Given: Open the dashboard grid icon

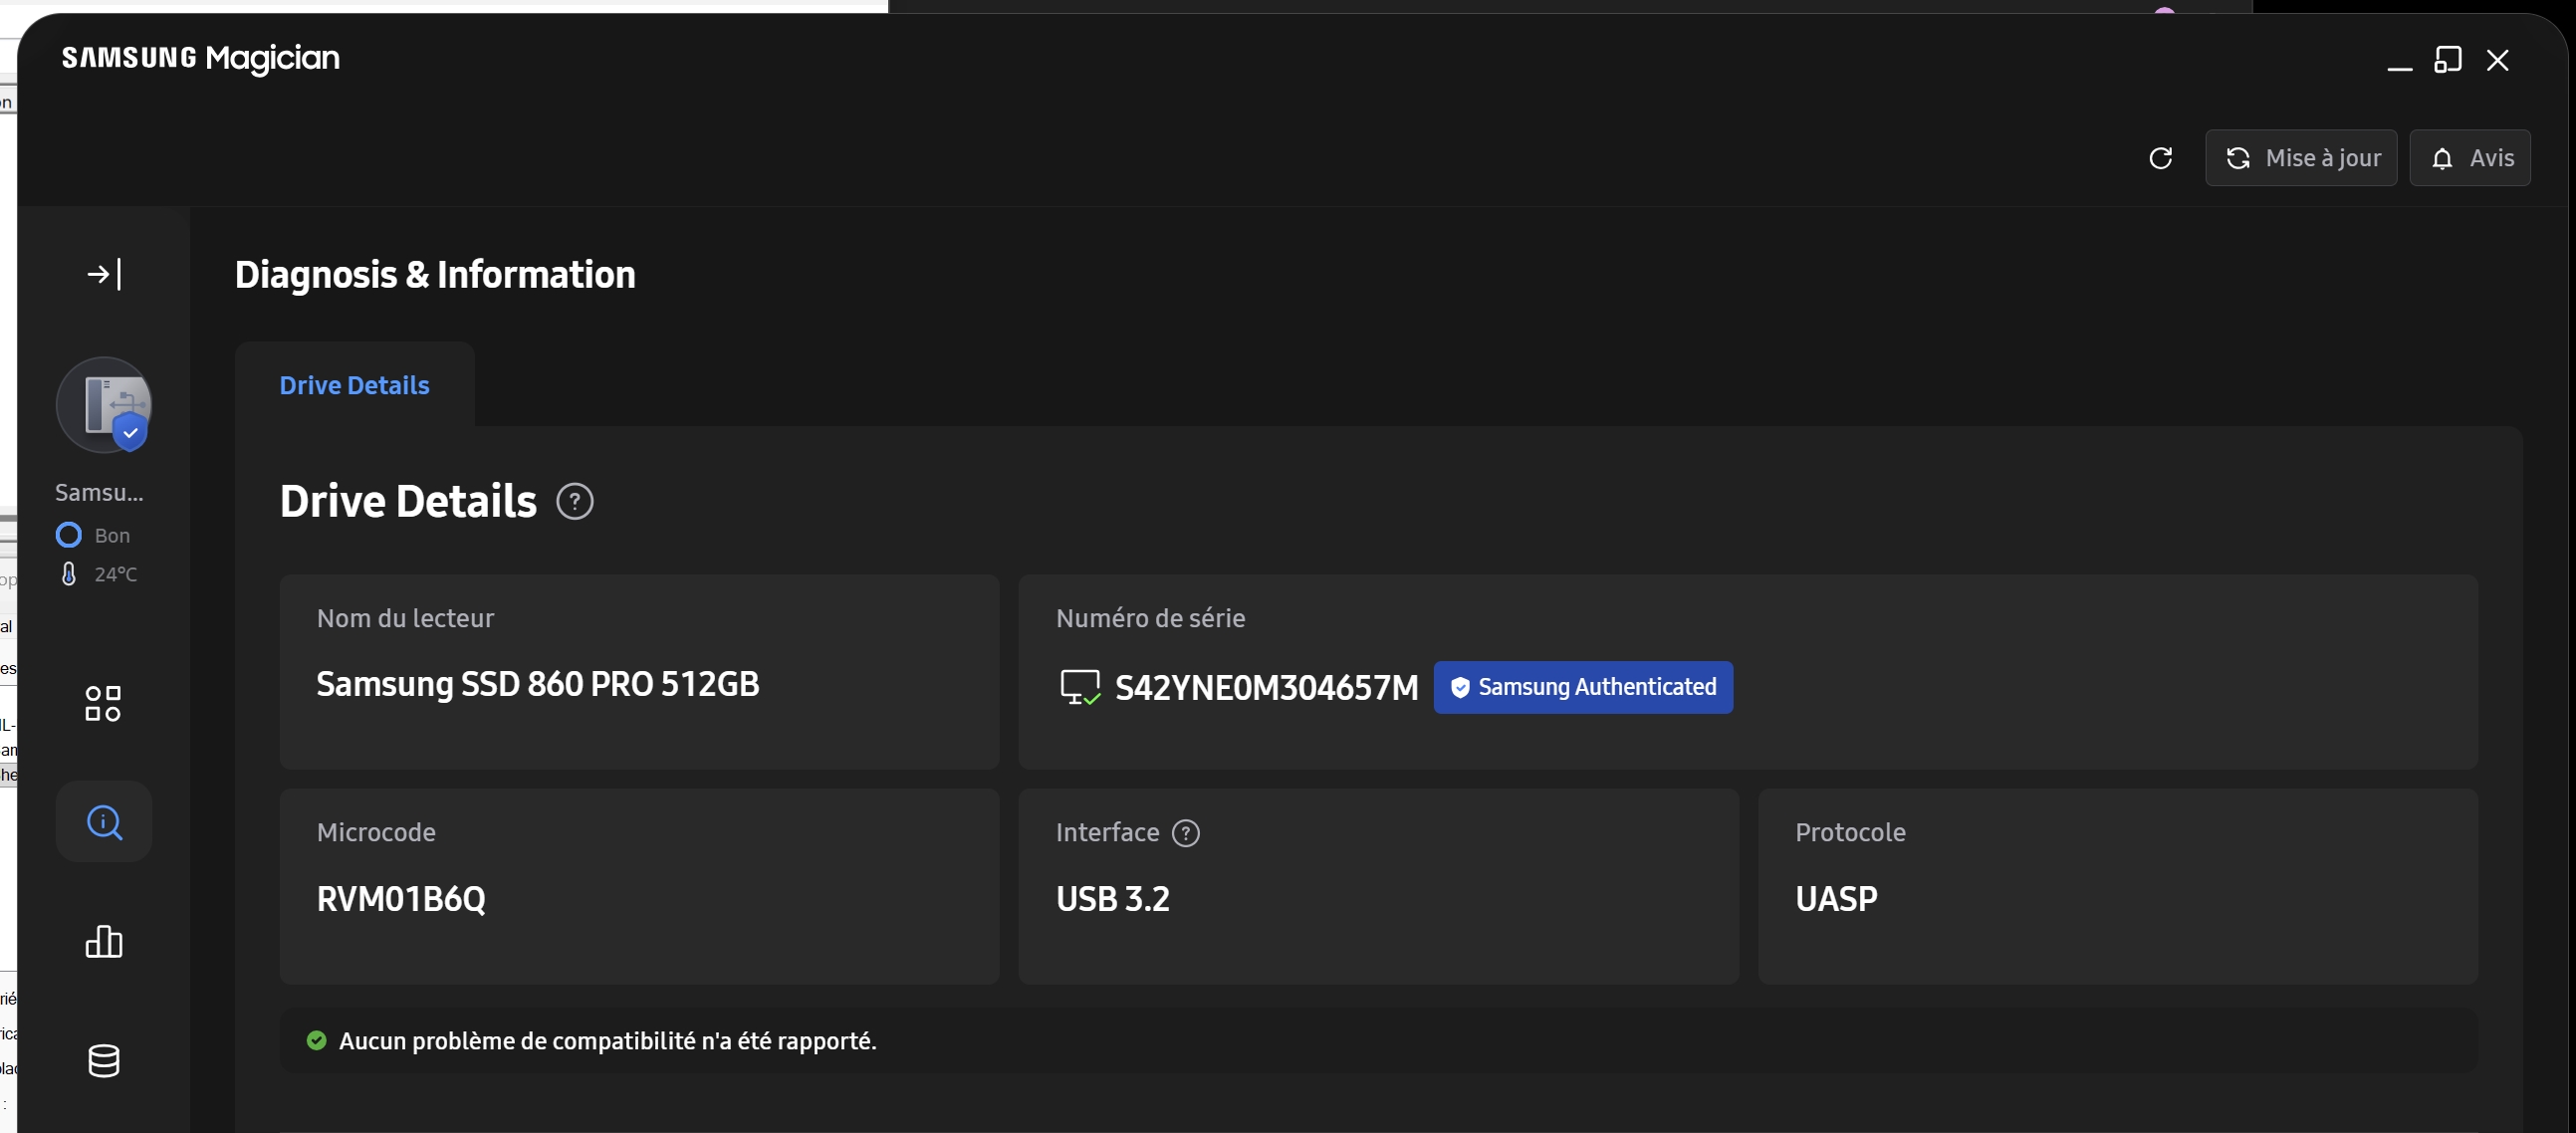Looking at the screenshot, I should pyautogui.click(x=103, y=703).
